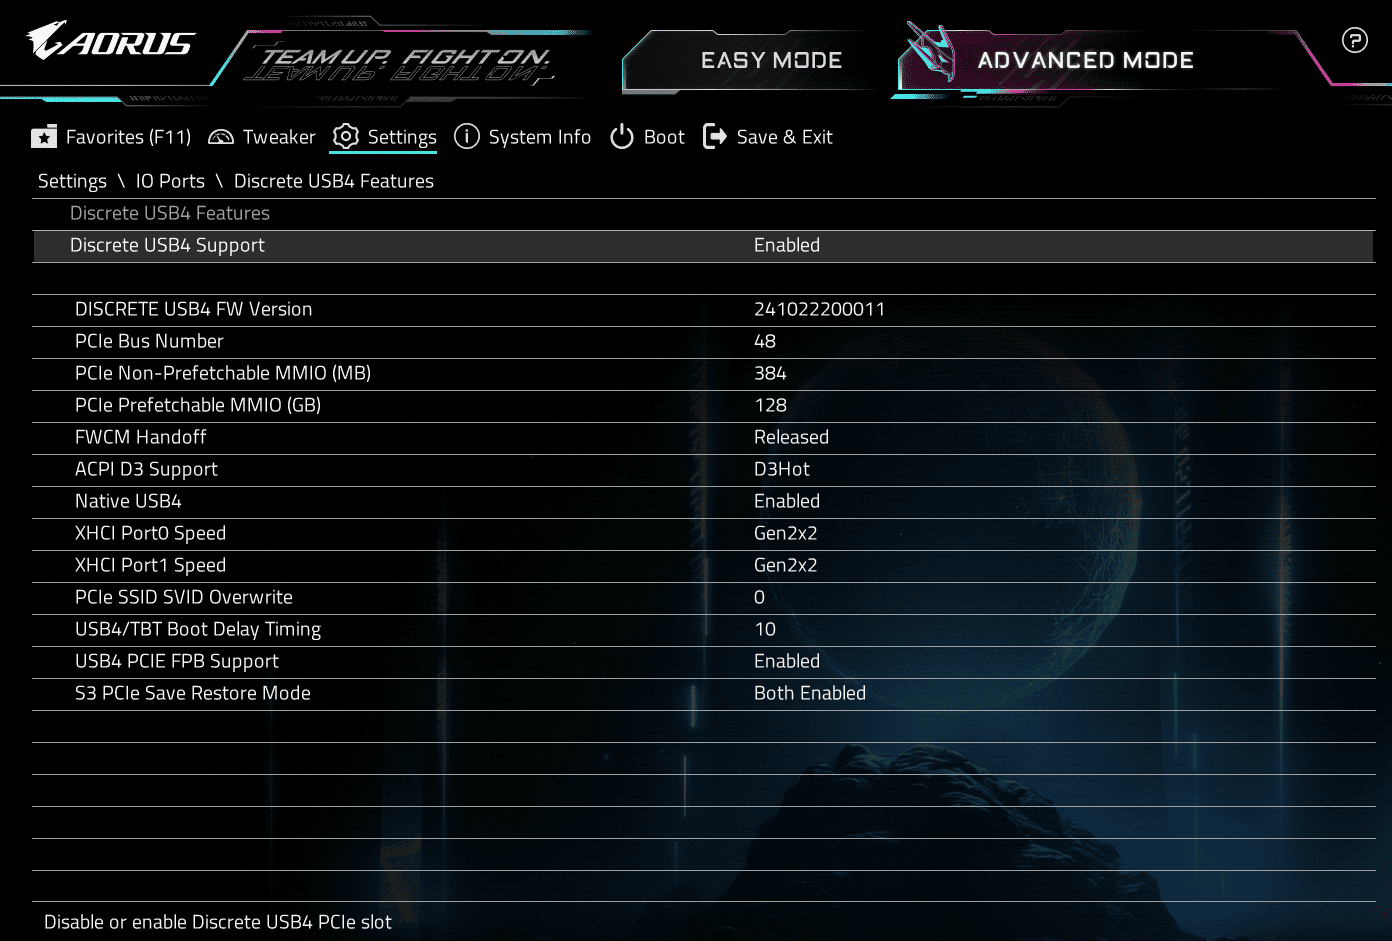Select the Discrete USB4 Support row label

pyautogui.click(x=167, y=245)
